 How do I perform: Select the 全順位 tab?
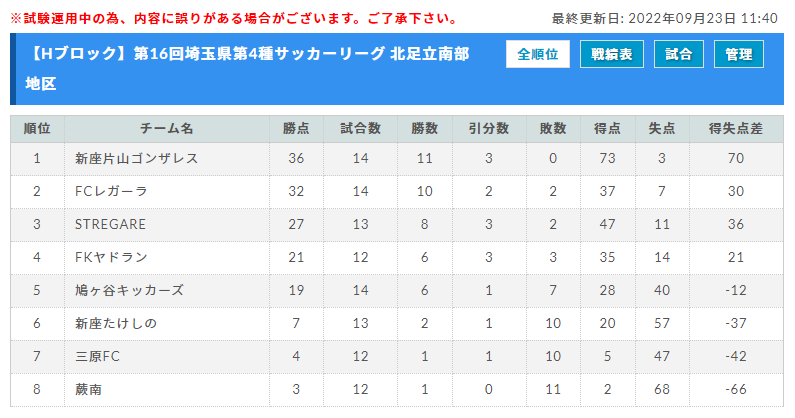coord(537,54)
